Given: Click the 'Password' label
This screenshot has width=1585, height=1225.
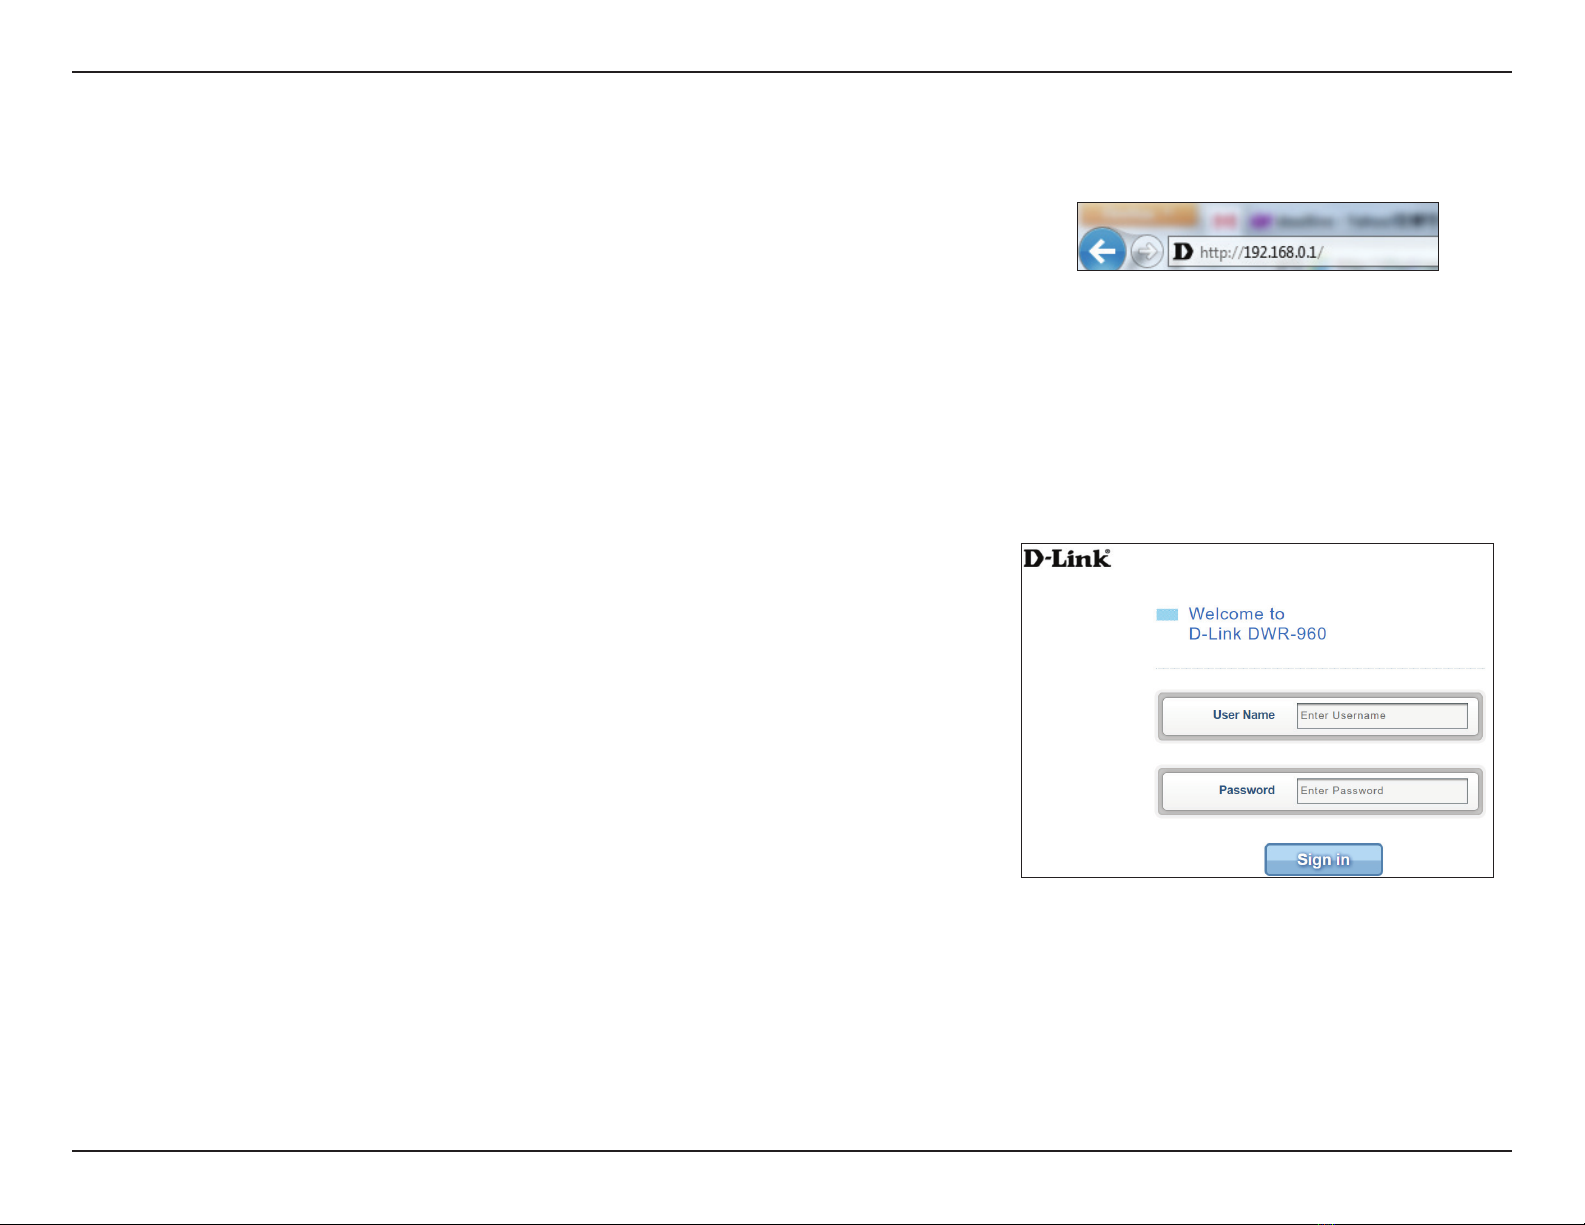Looking at the screenshot, I should (x=1246, y=790).
